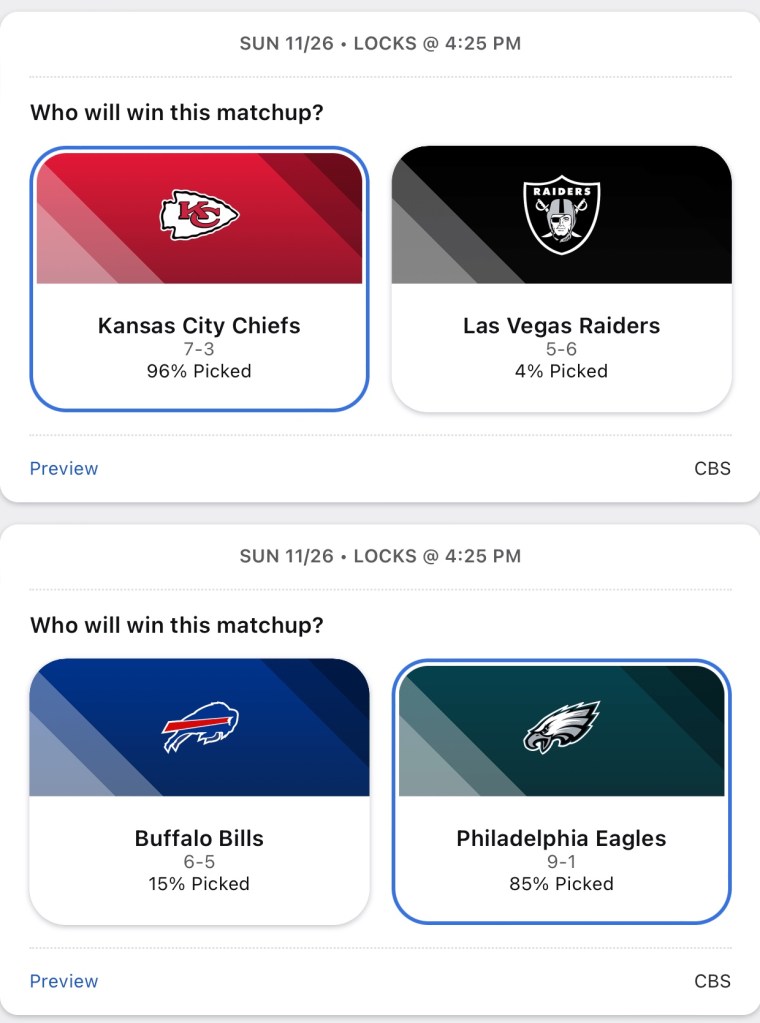
Task: Click the Raiders shield logo
Action: 561,216
